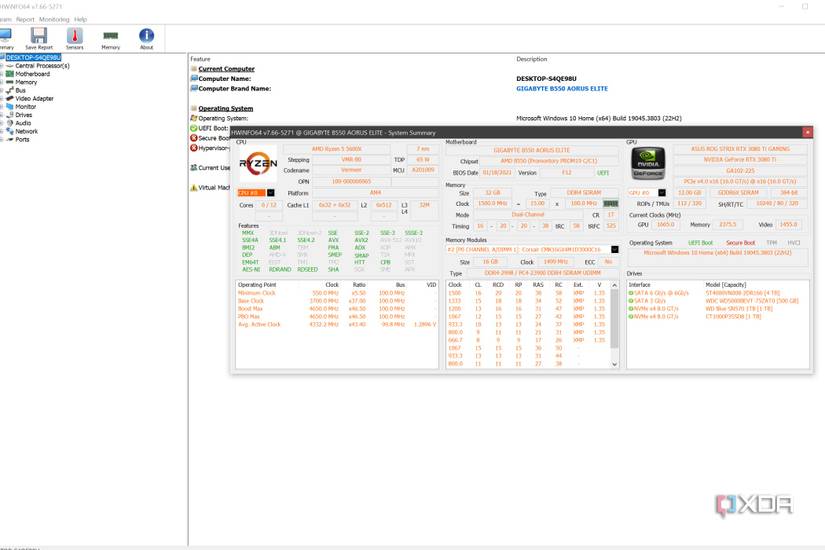The image size is (825, 550).
Task: Click the Motherboard tree icon
Action: tap(9, 74)
